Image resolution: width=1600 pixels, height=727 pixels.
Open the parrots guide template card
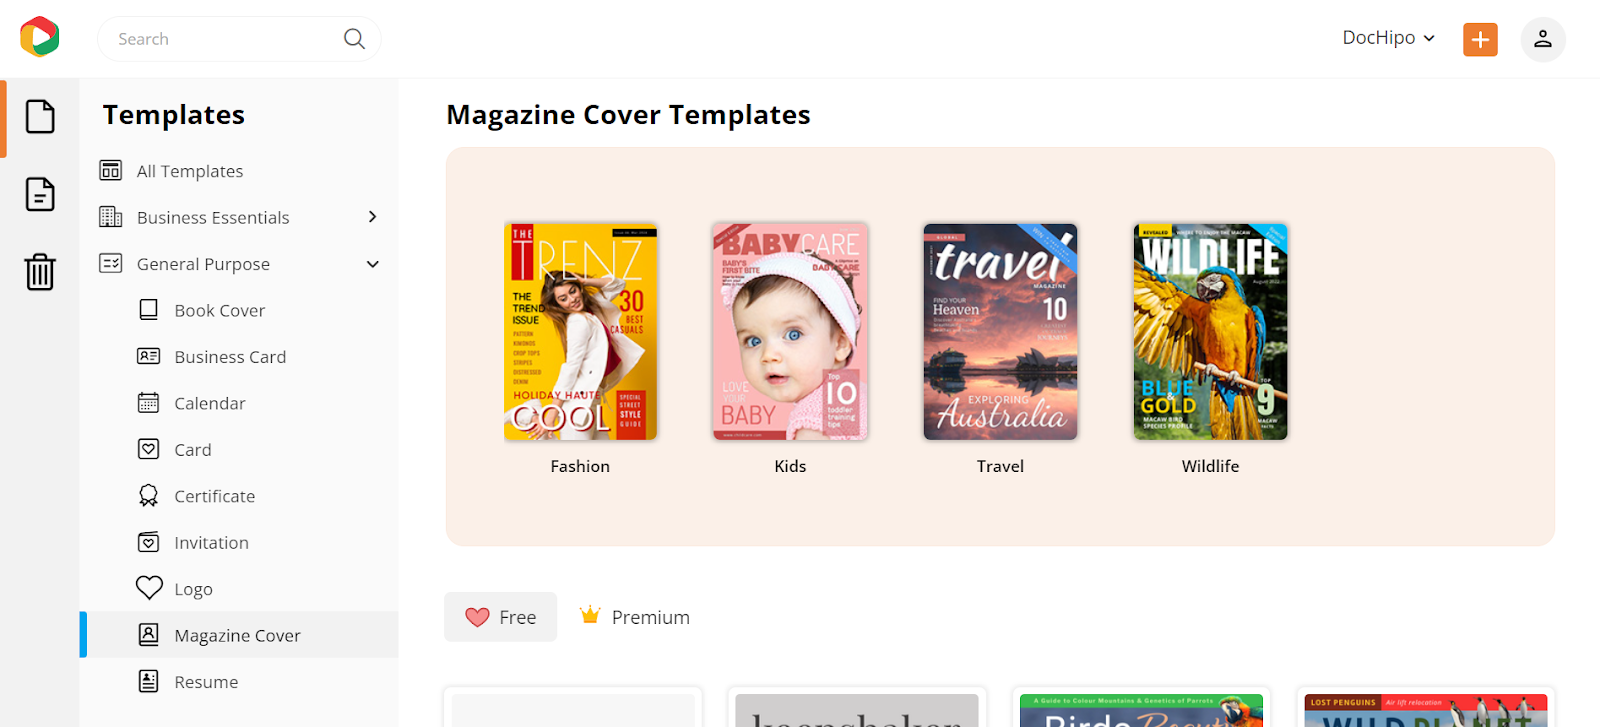tap(1141, 708)
